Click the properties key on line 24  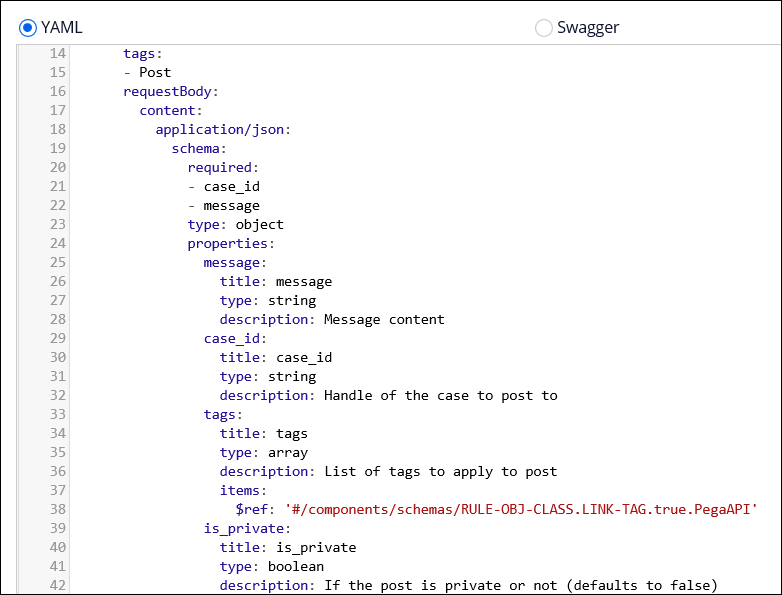[x=227, y=243]
